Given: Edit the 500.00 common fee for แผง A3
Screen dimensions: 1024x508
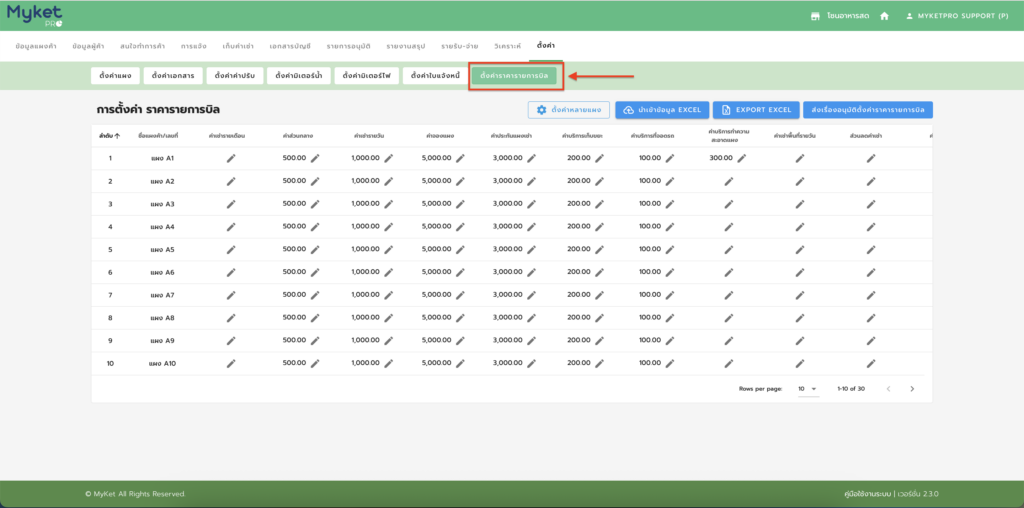Looking at the screenshot, I should tap(315, 204).
